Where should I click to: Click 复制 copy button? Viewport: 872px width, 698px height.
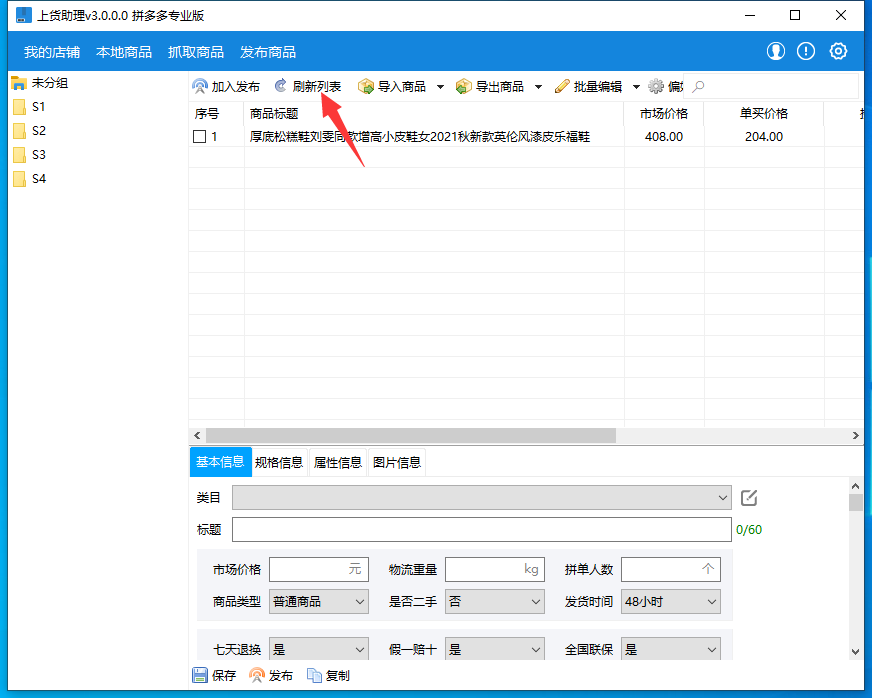point(328,676)
